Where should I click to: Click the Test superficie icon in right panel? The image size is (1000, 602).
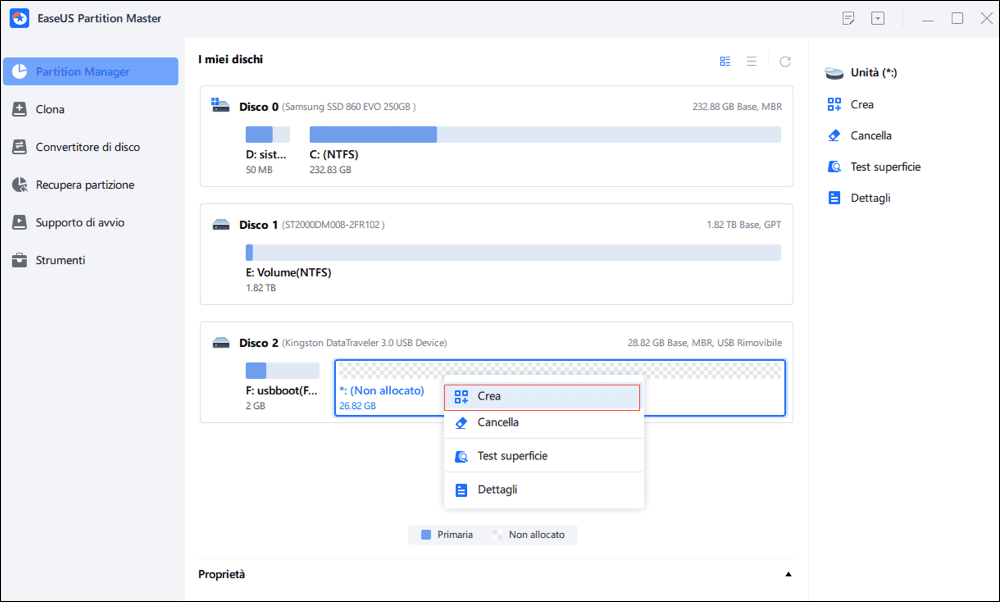(834, 166)
